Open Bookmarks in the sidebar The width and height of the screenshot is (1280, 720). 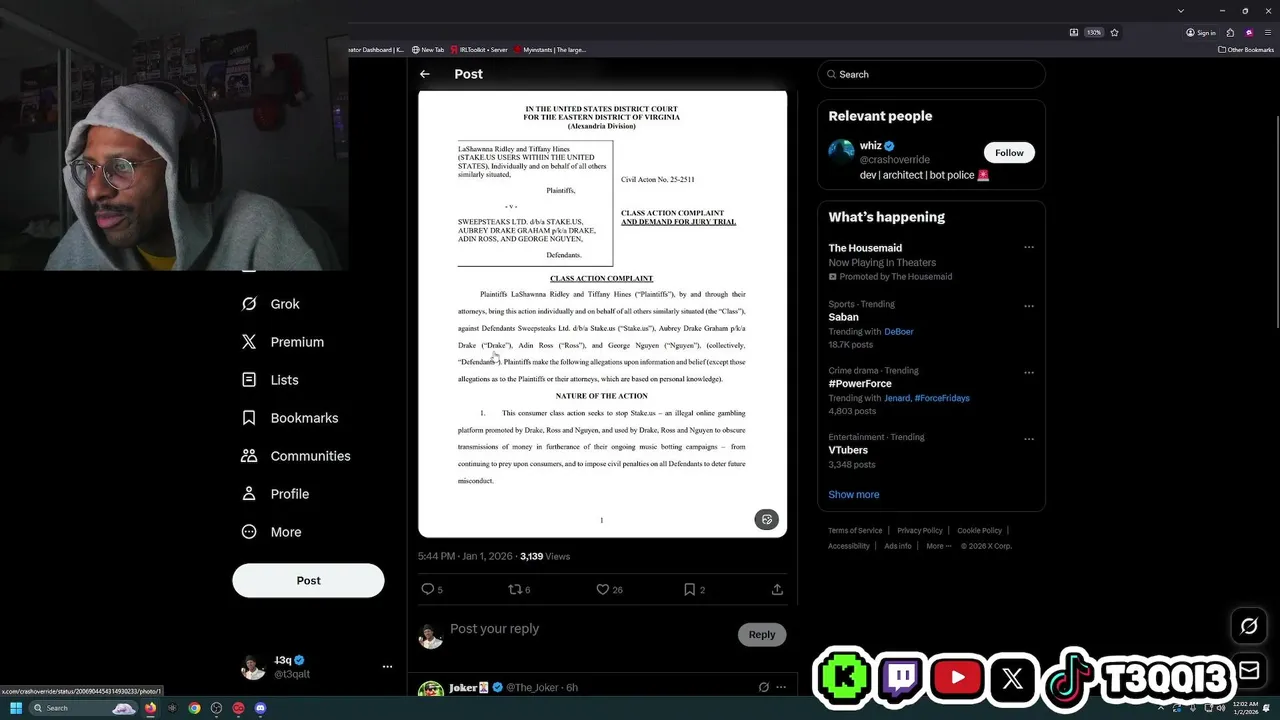[x=290, y=418]
